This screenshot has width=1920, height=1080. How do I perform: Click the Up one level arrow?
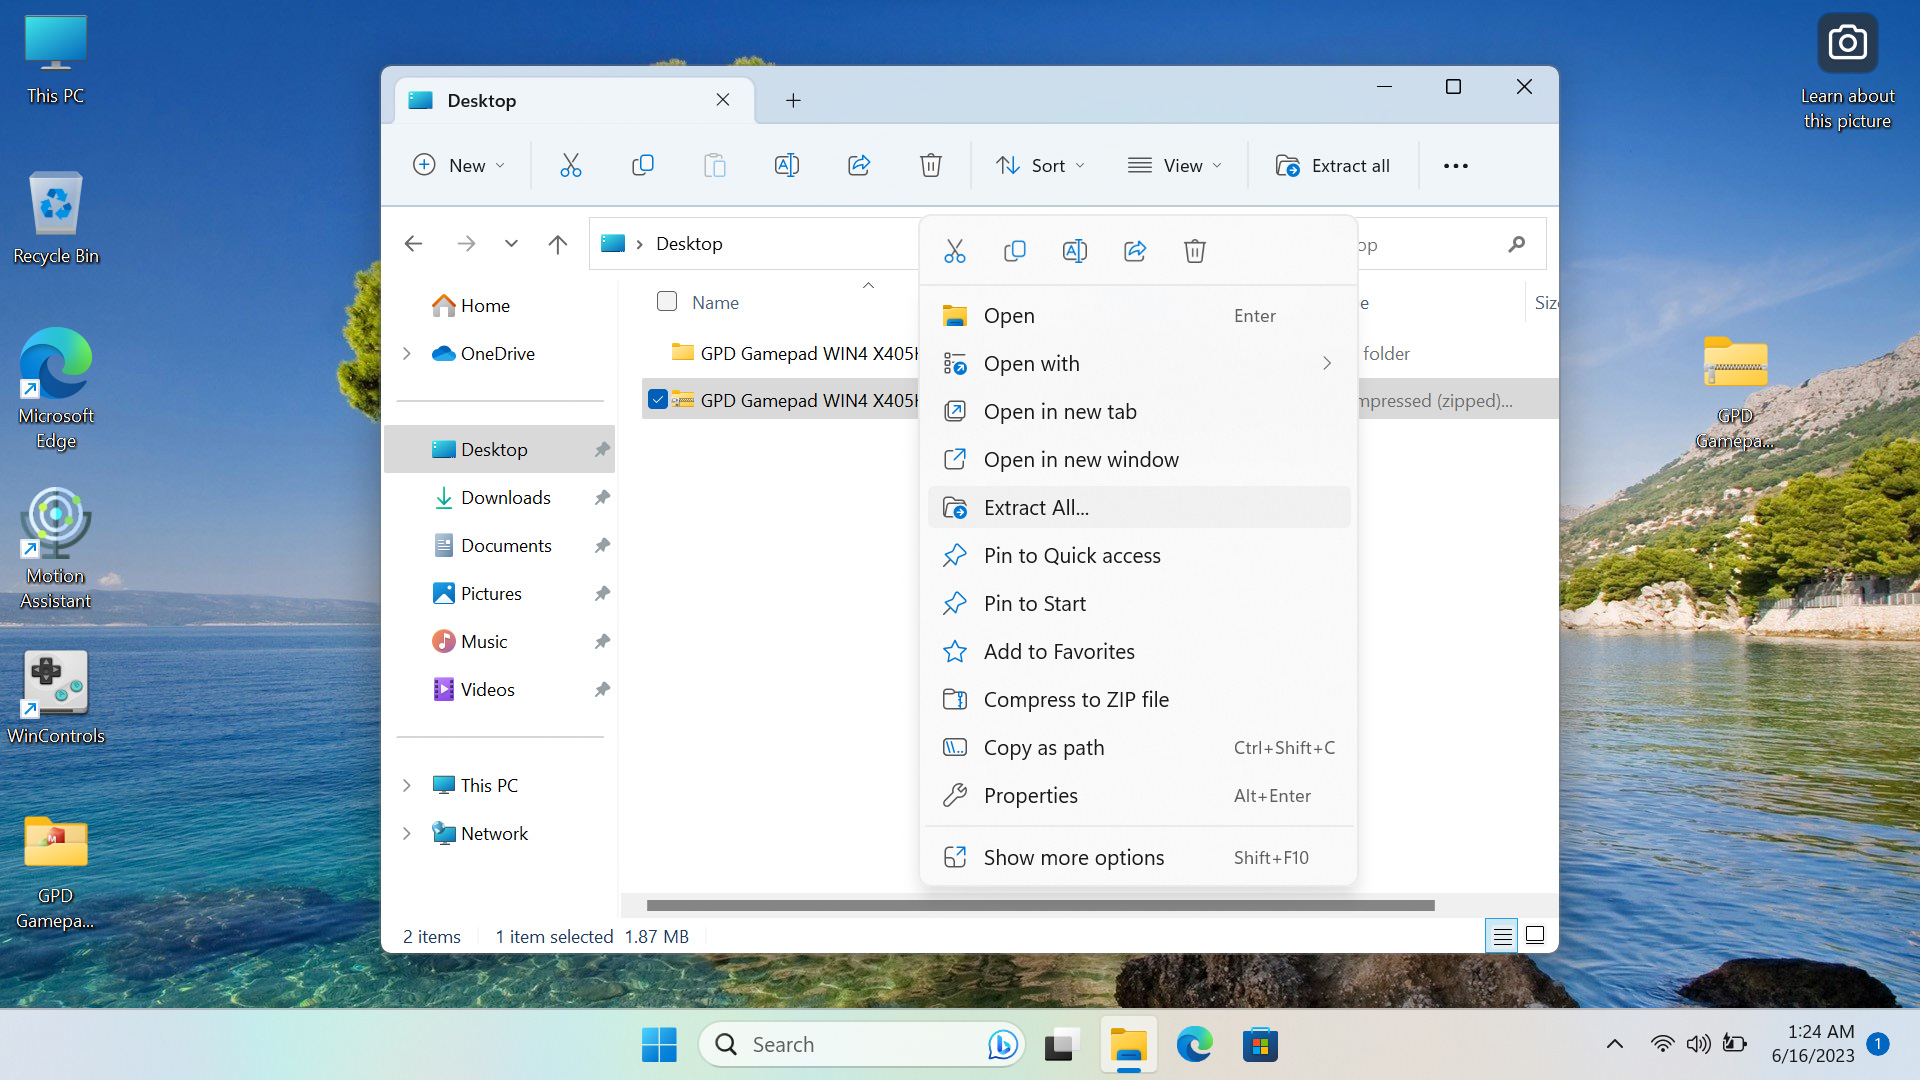[558, 244]
